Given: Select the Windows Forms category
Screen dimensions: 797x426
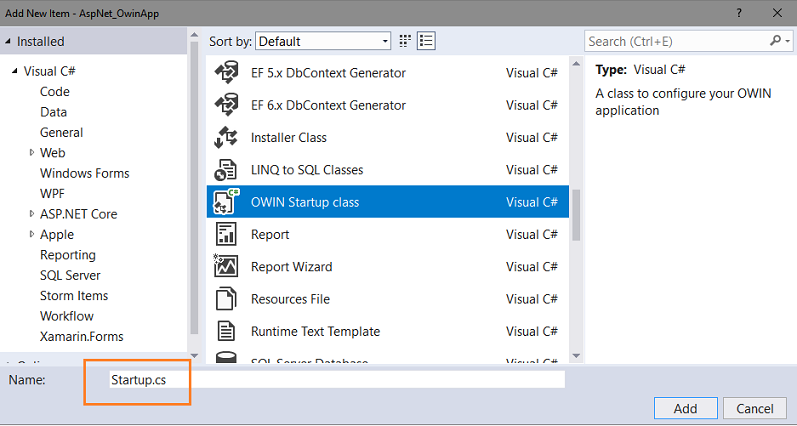Looking at the screenshot, I should [84, 173].
